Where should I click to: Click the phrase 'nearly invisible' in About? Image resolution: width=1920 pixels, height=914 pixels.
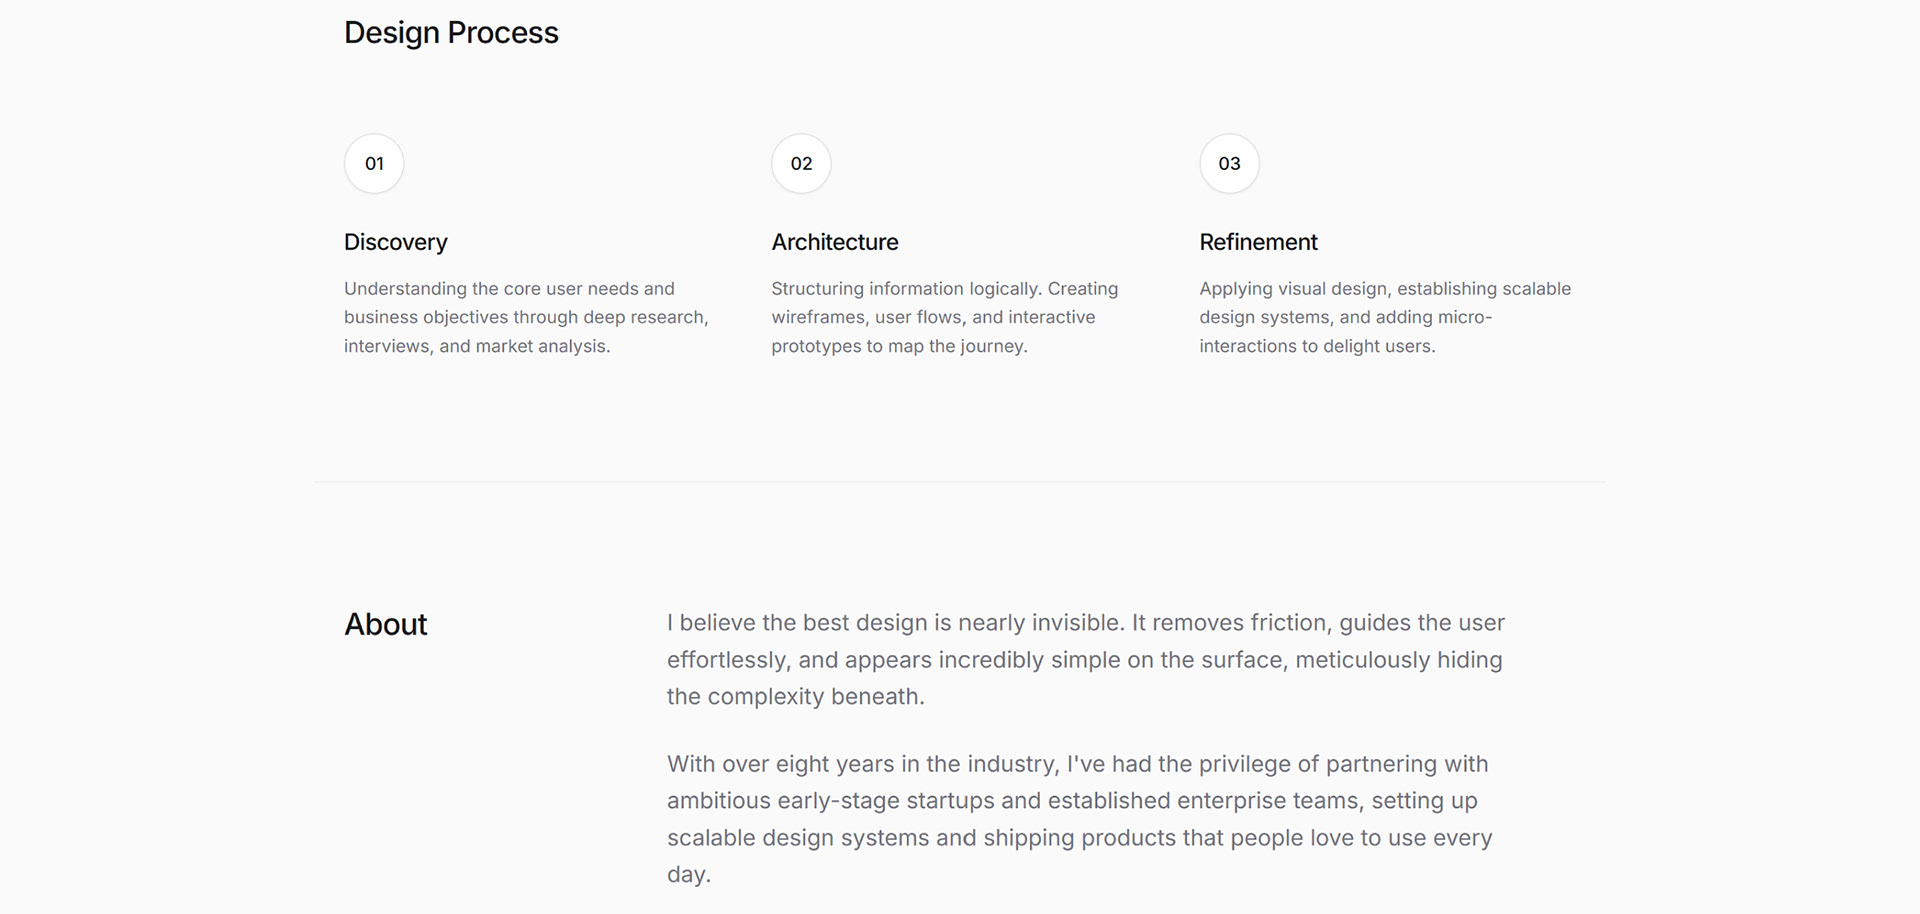coord(1039,623)
